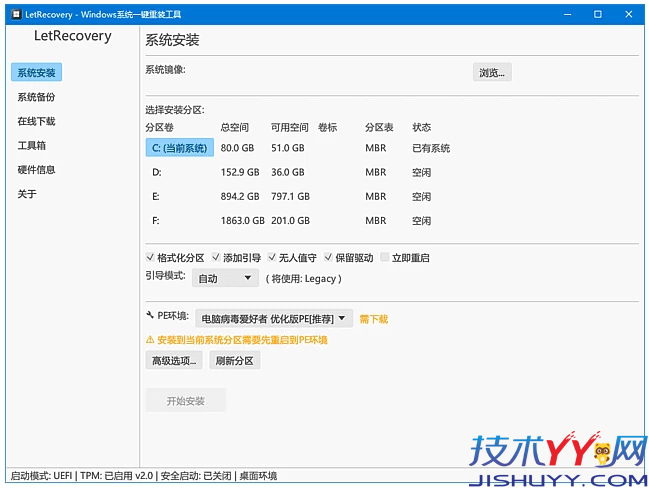Click the orange 需下载 link
The height and width of the screenshot is (488, 649).
tap(373, 319)
